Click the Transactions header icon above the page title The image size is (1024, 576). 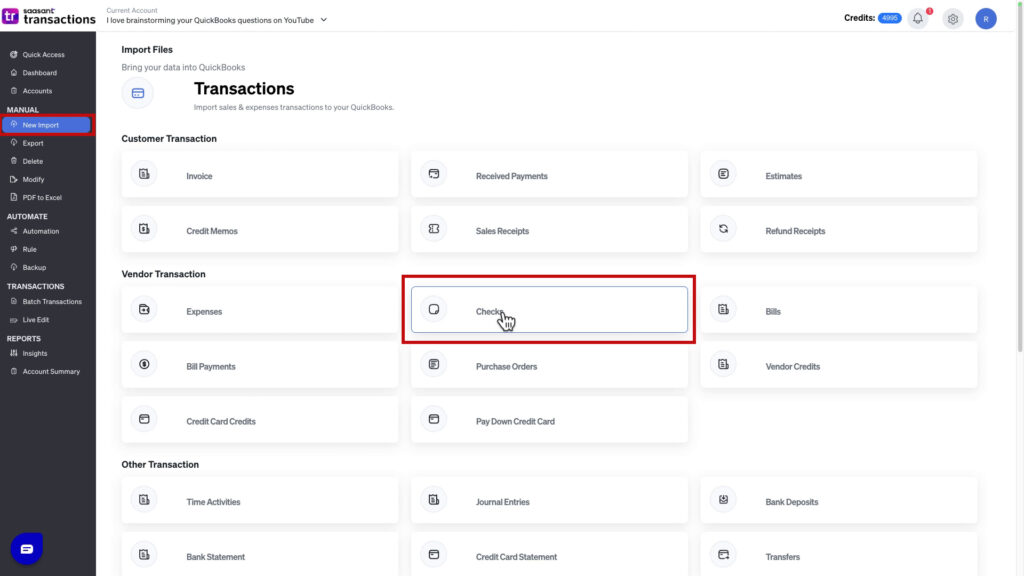coord(136,92)
